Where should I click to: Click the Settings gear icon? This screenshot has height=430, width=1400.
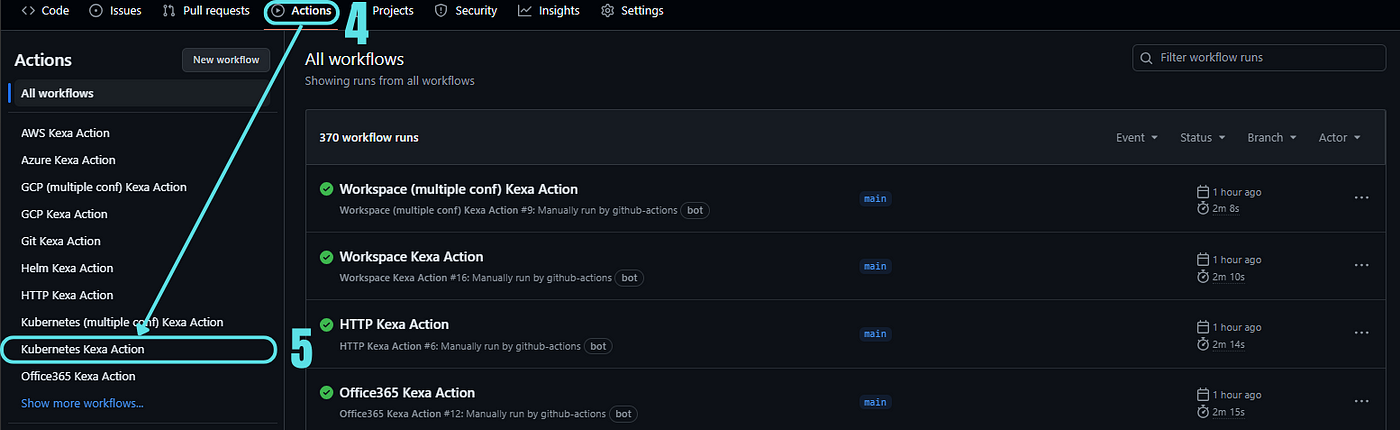tap(607, 10)
